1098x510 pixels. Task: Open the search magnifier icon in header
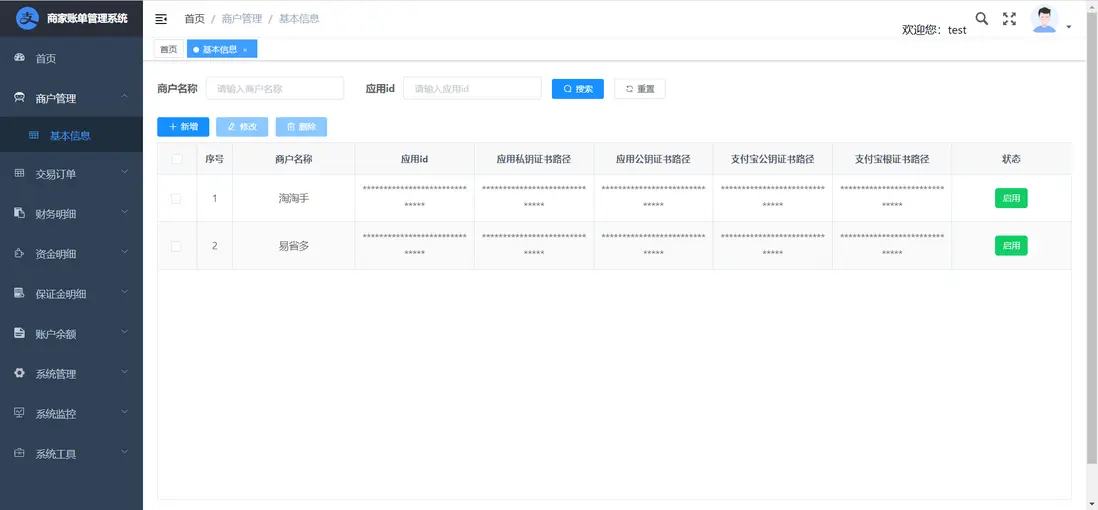[982, 19]
